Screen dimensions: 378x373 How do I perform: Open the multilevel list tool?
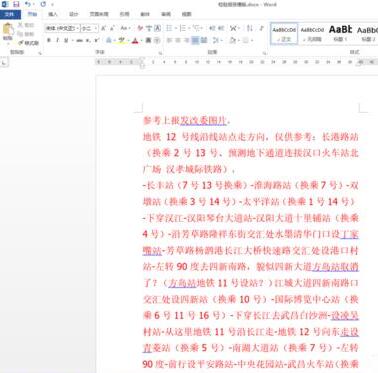[x=197, y=29]
